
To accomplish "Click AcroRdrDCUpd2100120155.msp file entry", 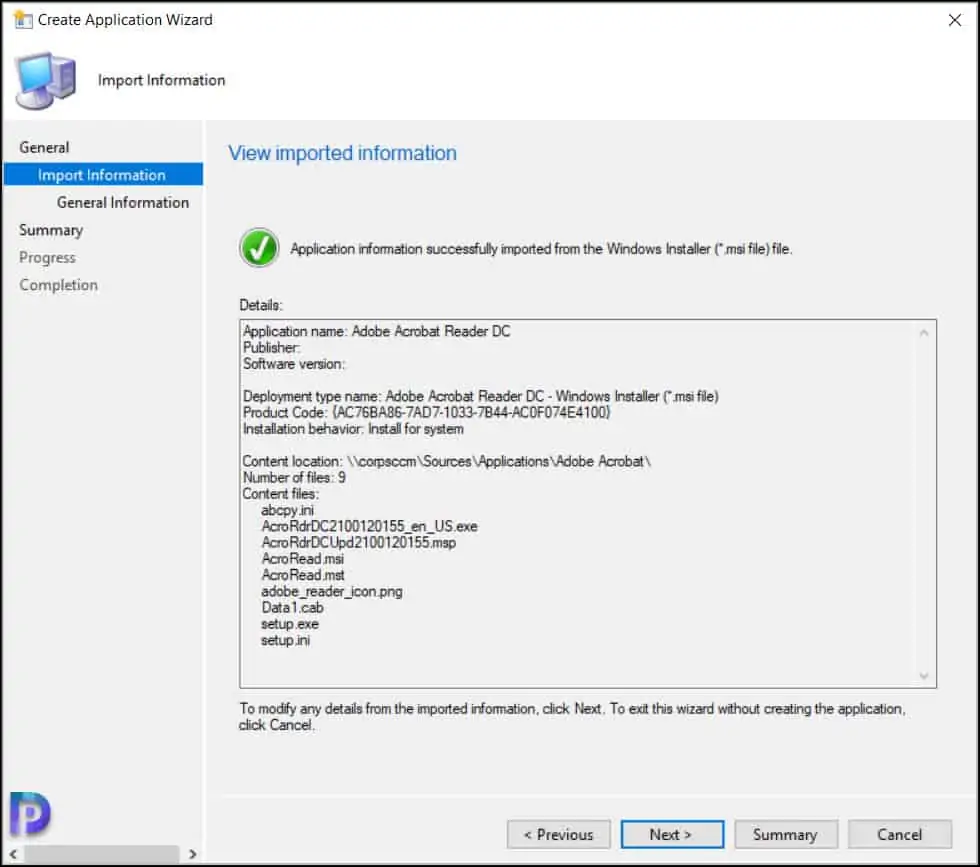I will 359,543.
